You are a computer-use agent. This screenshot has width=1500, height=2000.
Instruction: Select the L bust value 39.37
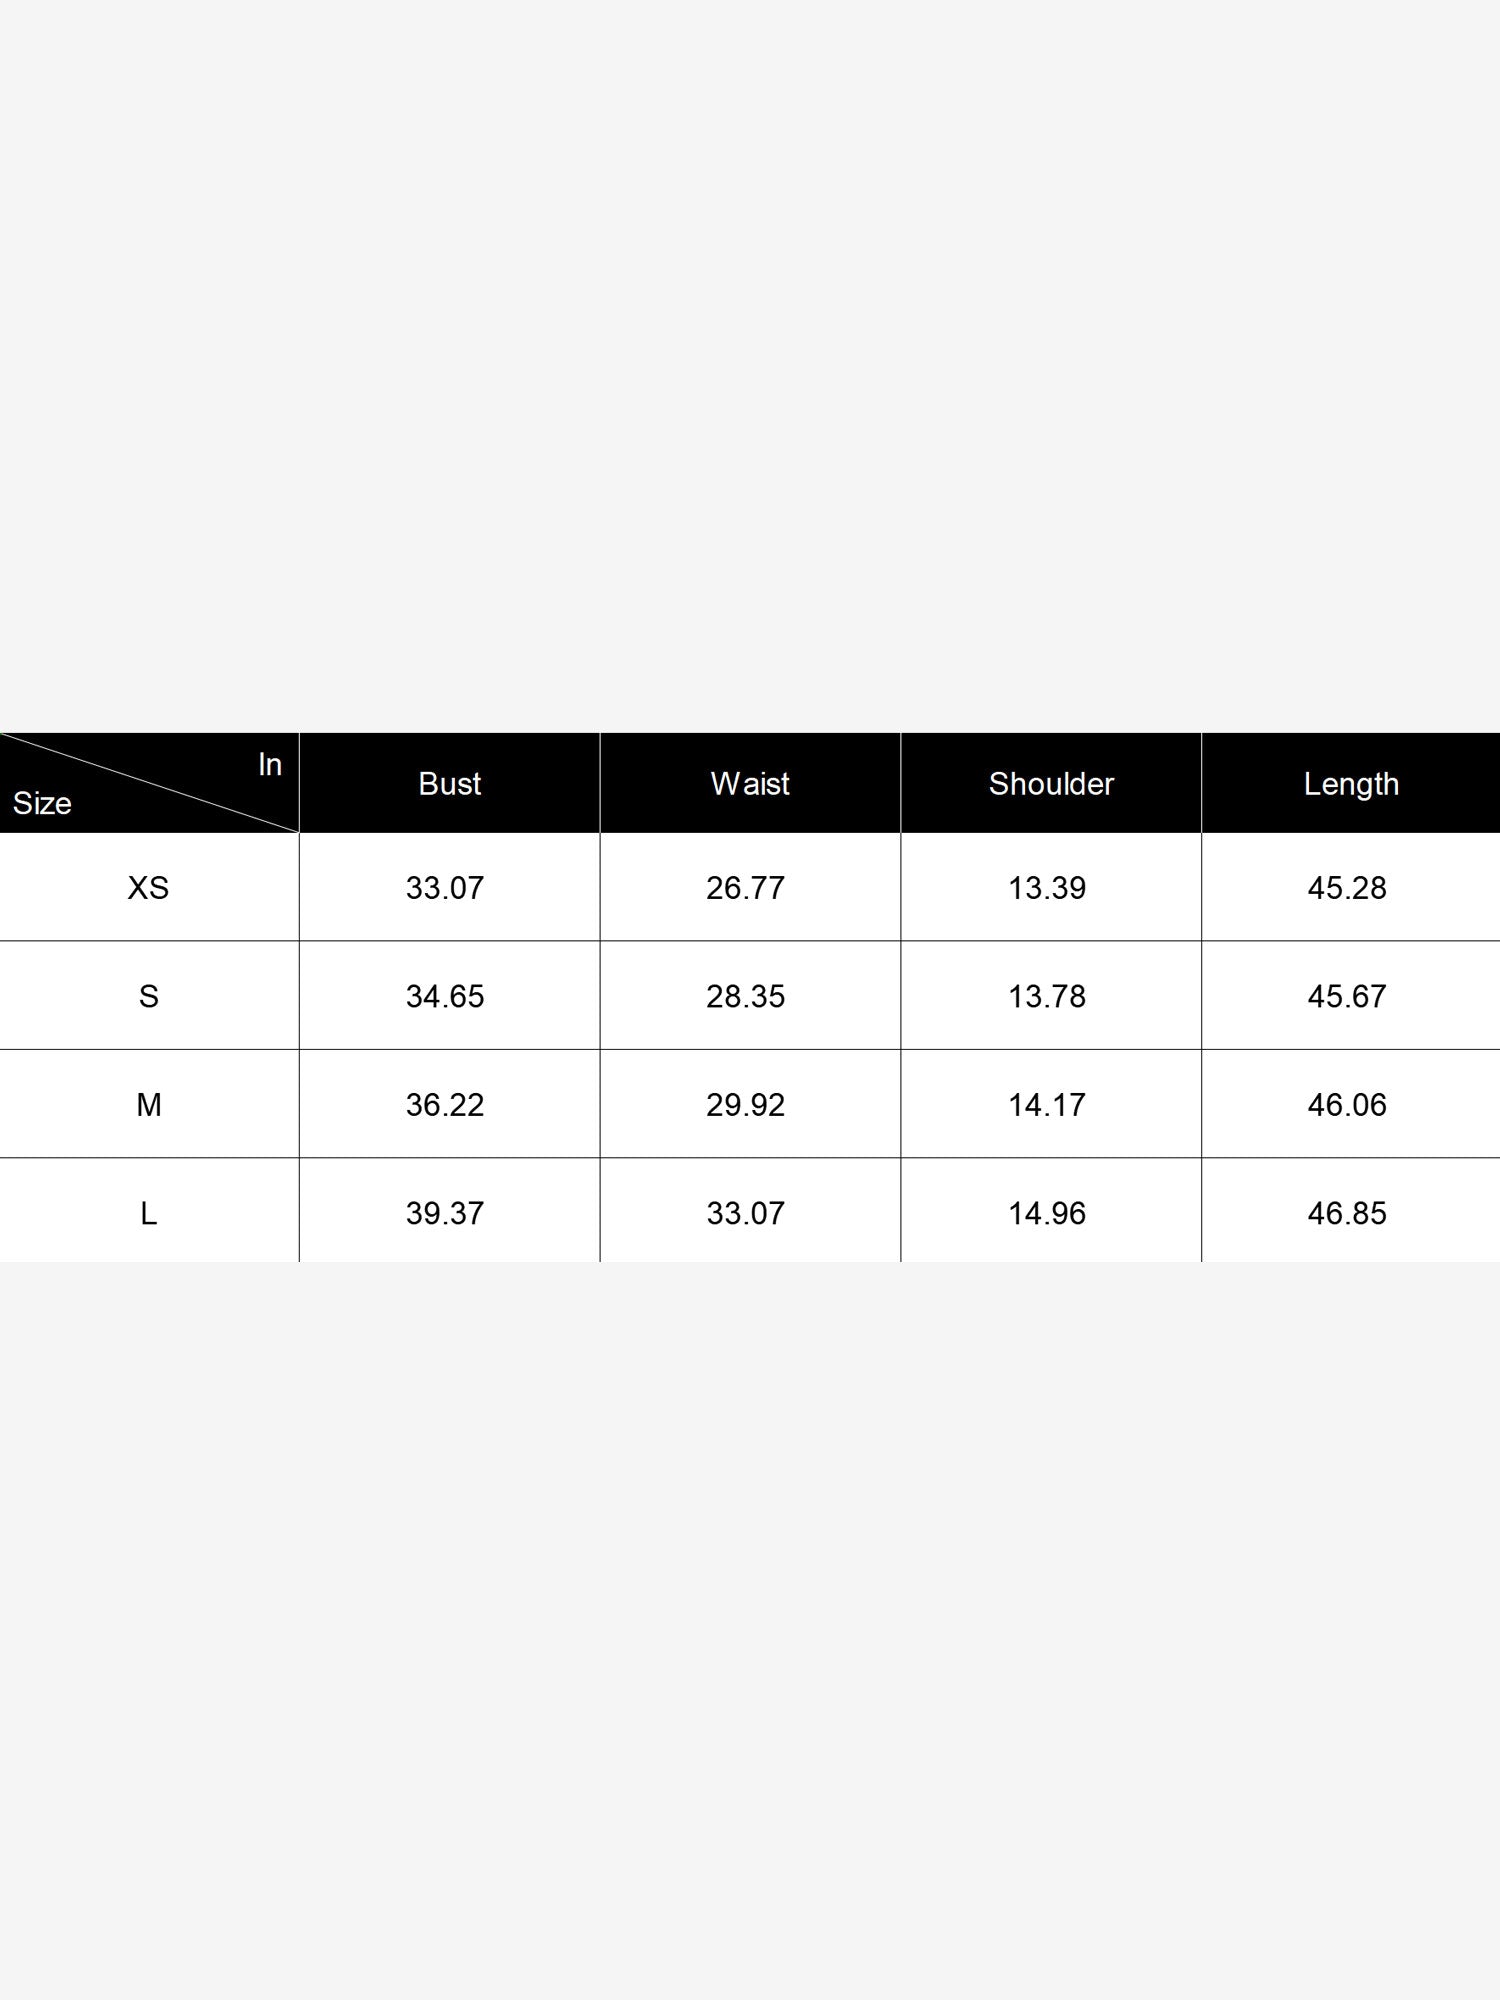445,1213
